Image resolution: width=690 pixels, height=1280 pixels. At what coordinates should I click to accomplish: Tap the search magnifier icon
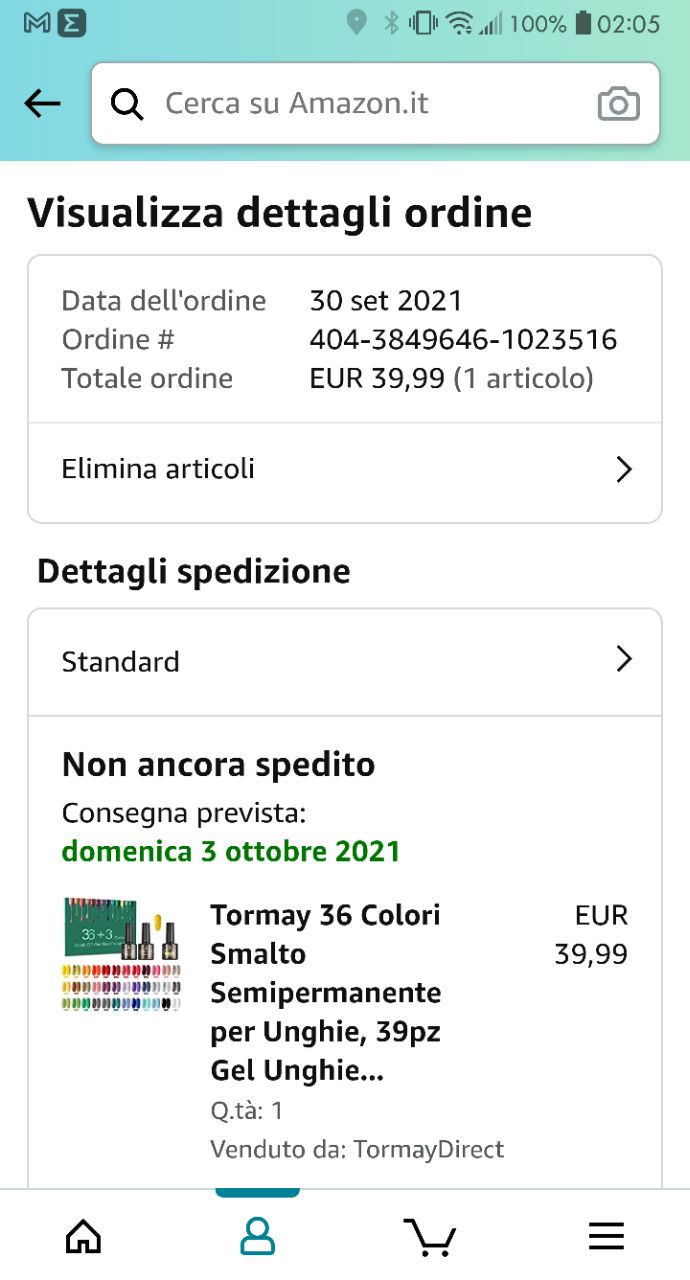click(x=127, y=103)
